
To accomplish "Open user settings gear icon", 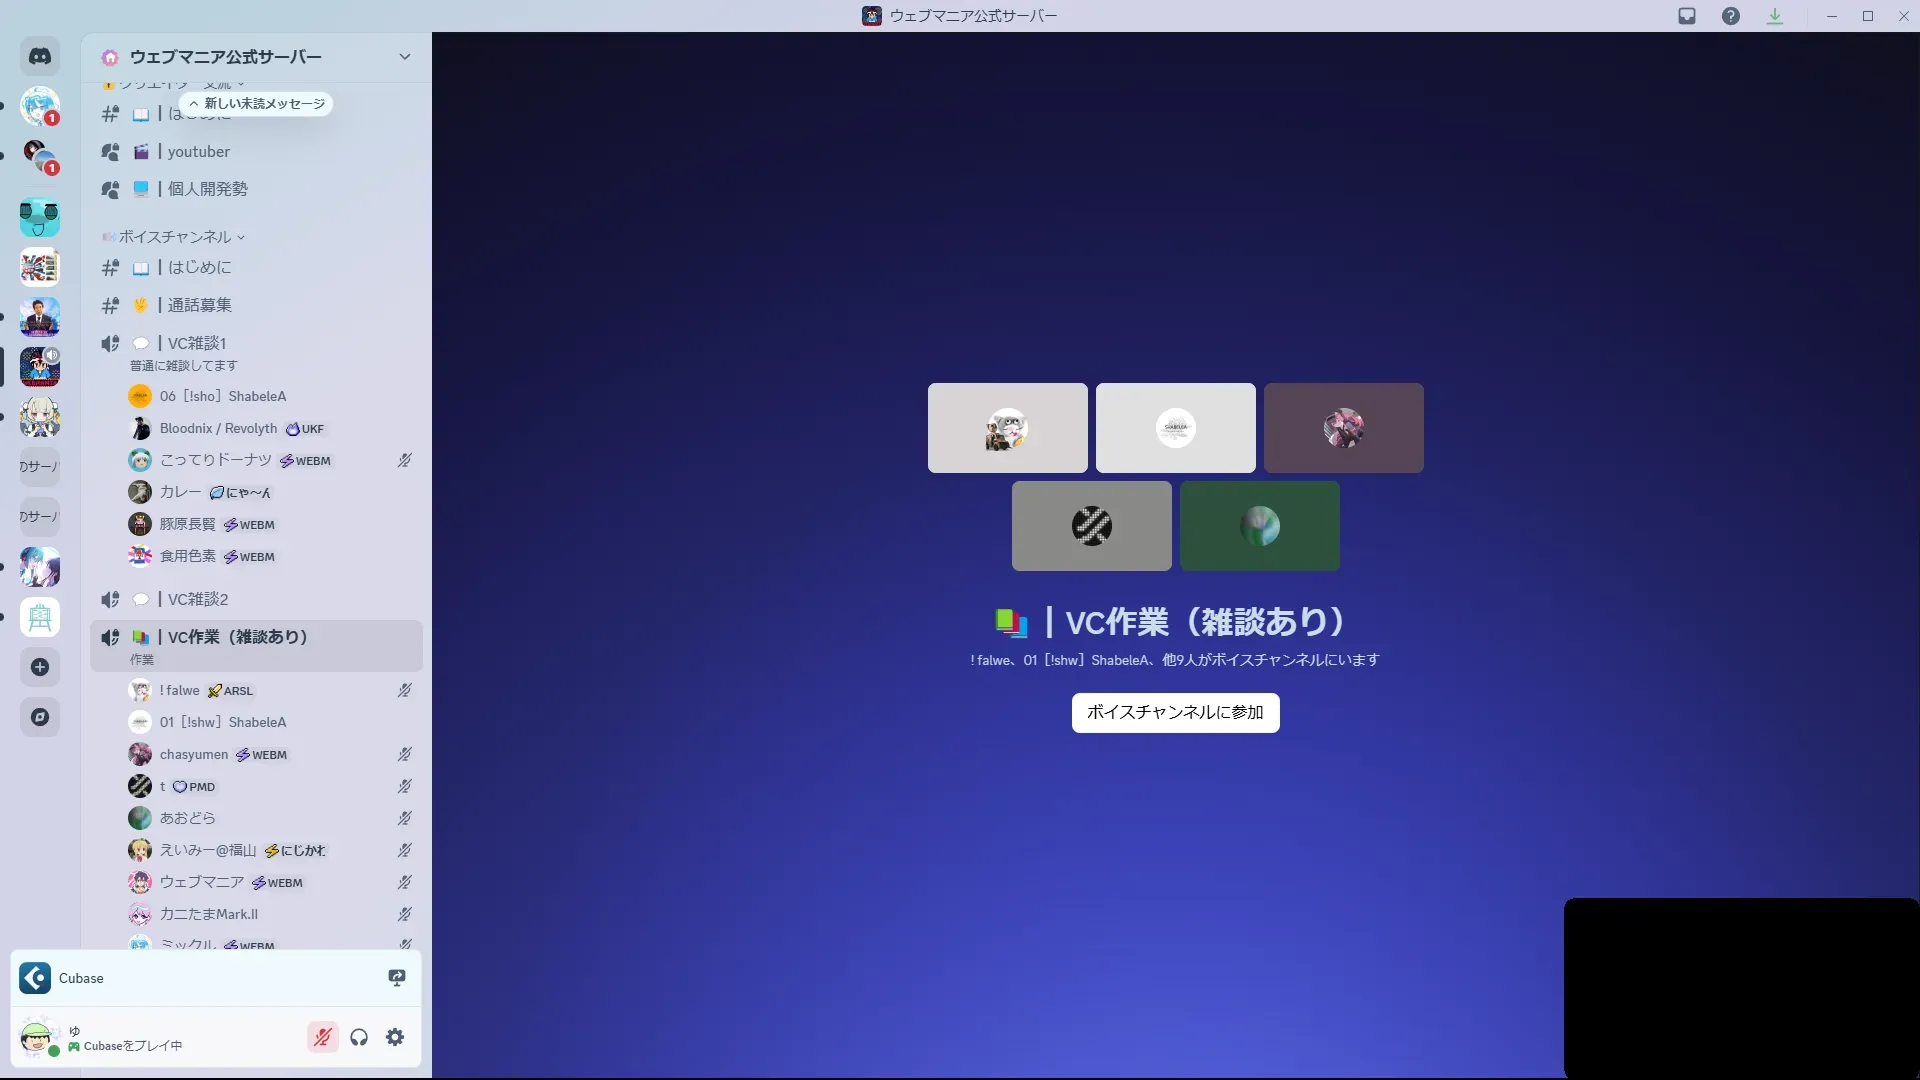I will (x=395, y=1037).
